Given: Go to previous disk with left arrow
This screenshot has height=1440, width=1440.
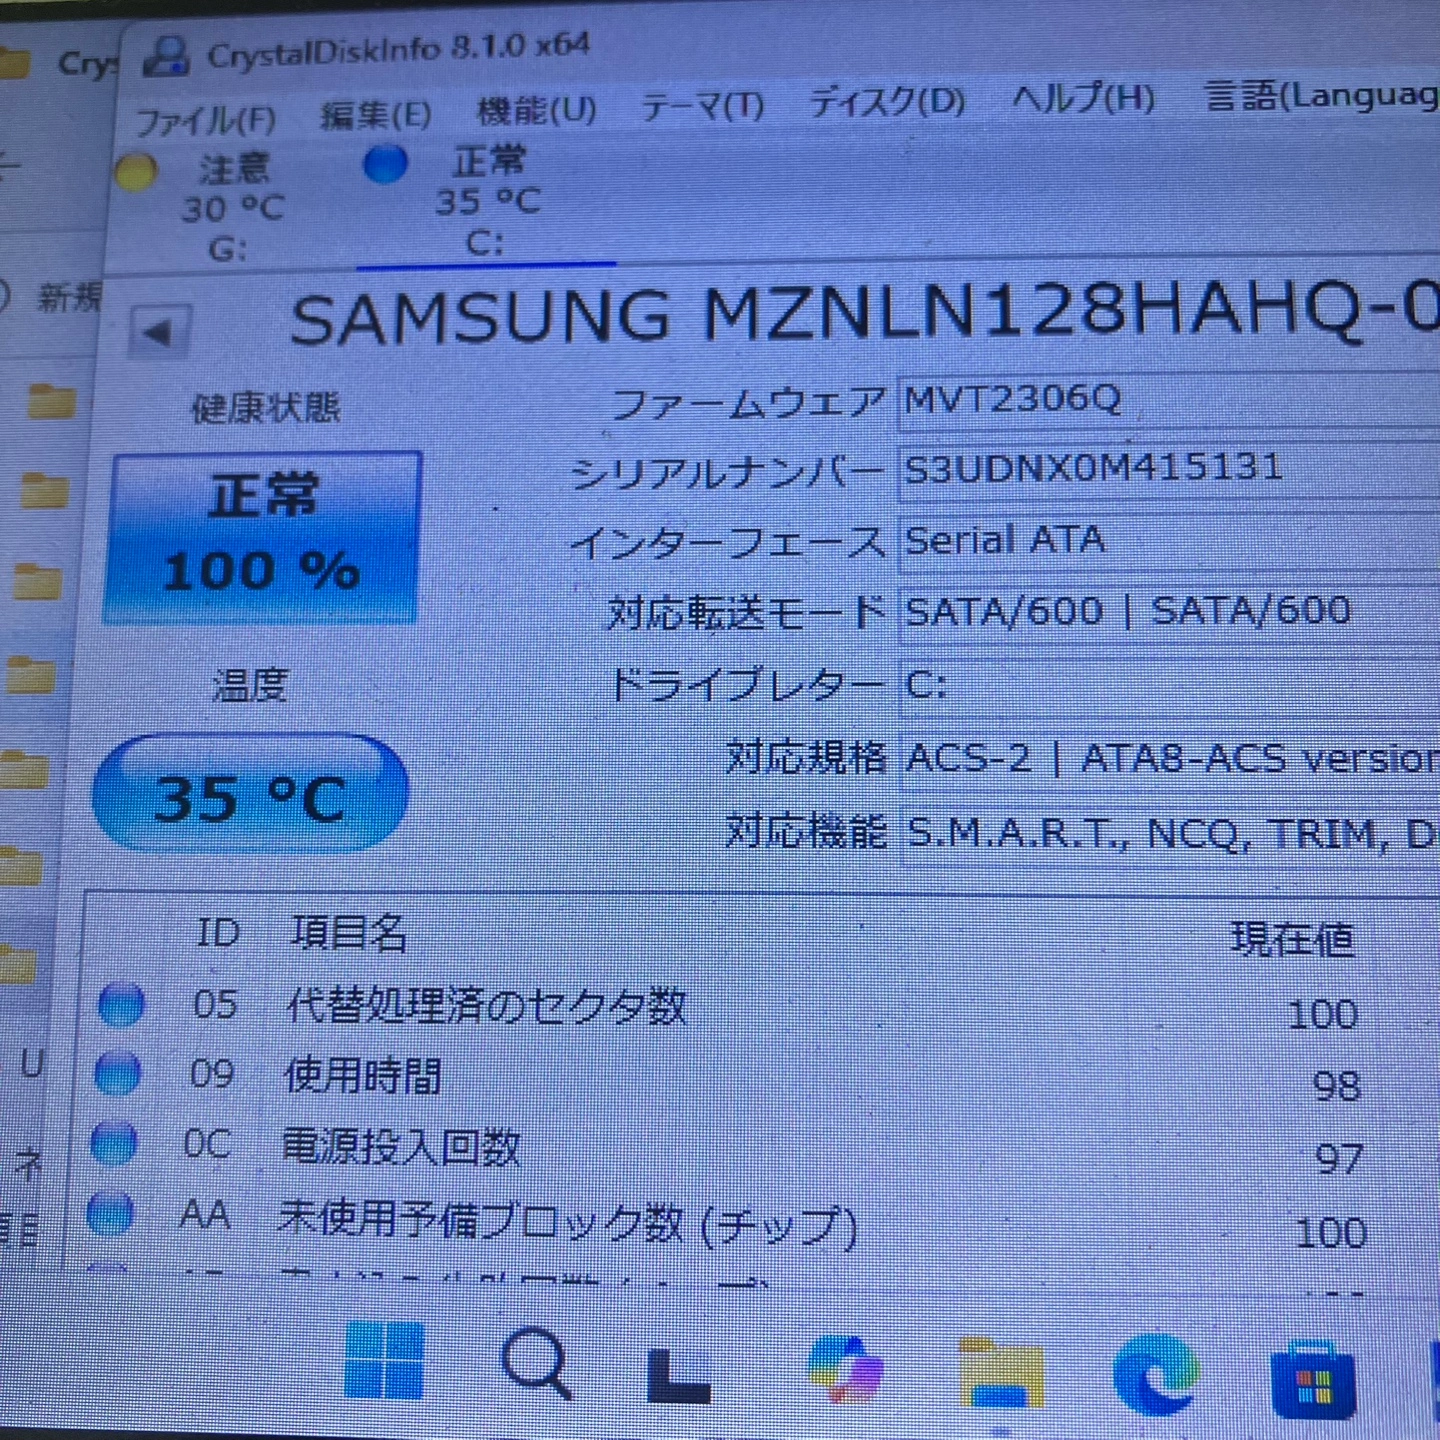Looking at the screenshot, I should pos(160,333).
